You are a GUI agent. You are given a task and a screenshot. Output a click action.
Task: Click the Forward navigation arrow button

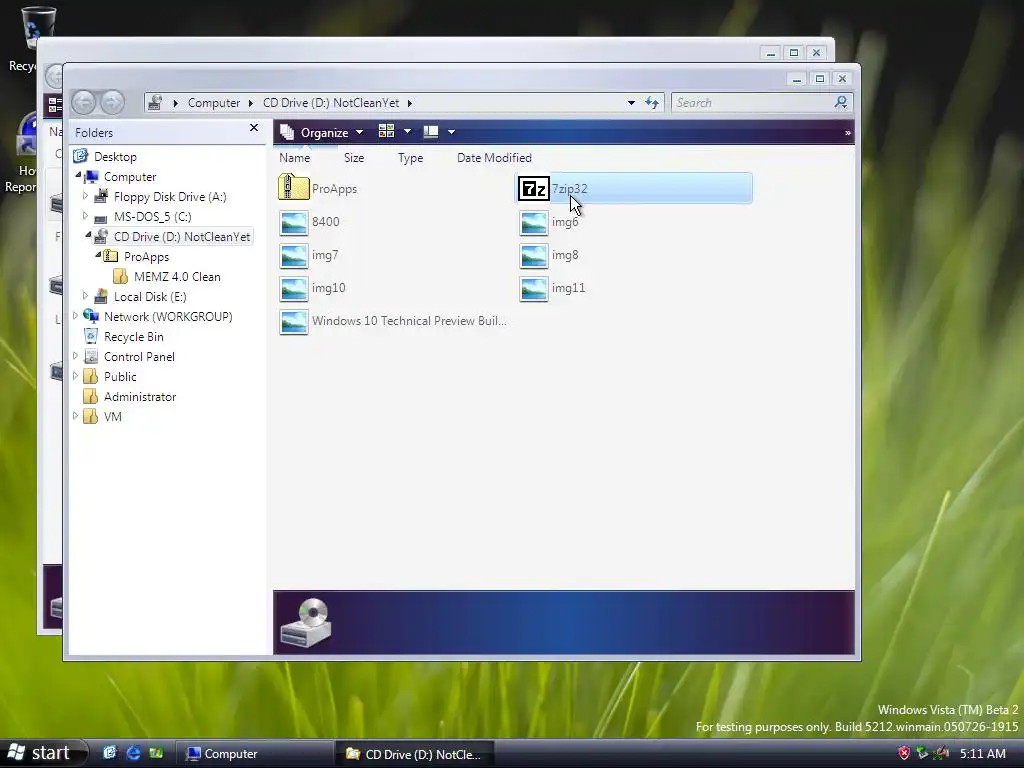(x=112, y=103)
